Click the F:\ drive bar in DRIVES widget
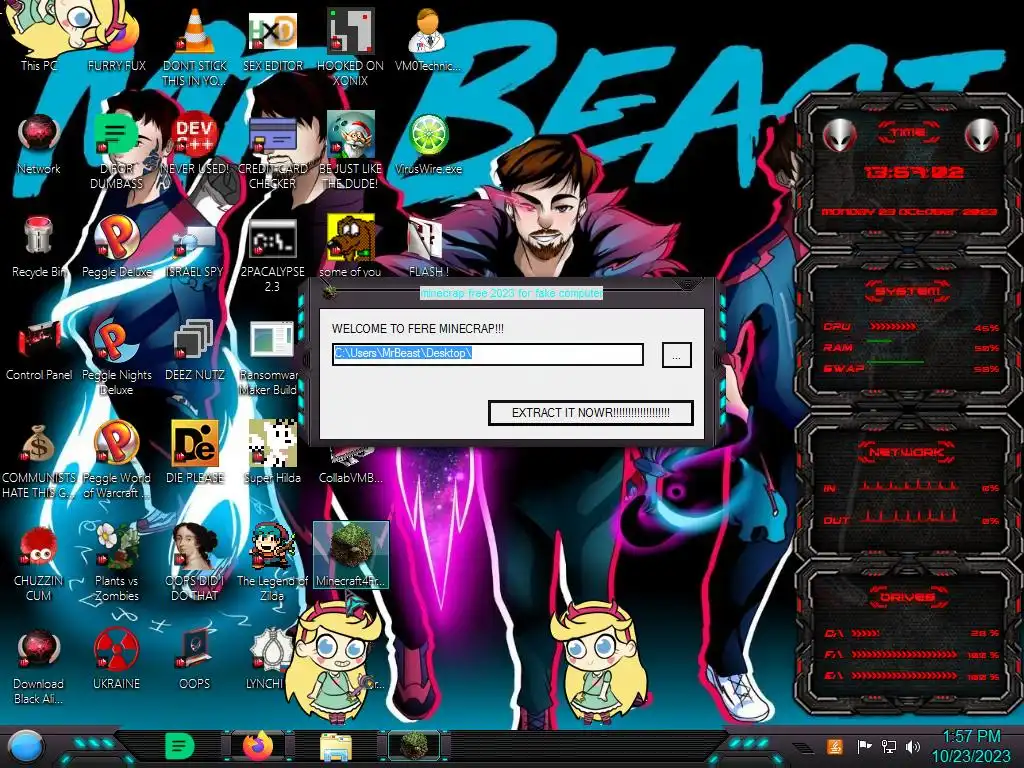This screenshot has height=768, width=1024. tap(904, 654)
